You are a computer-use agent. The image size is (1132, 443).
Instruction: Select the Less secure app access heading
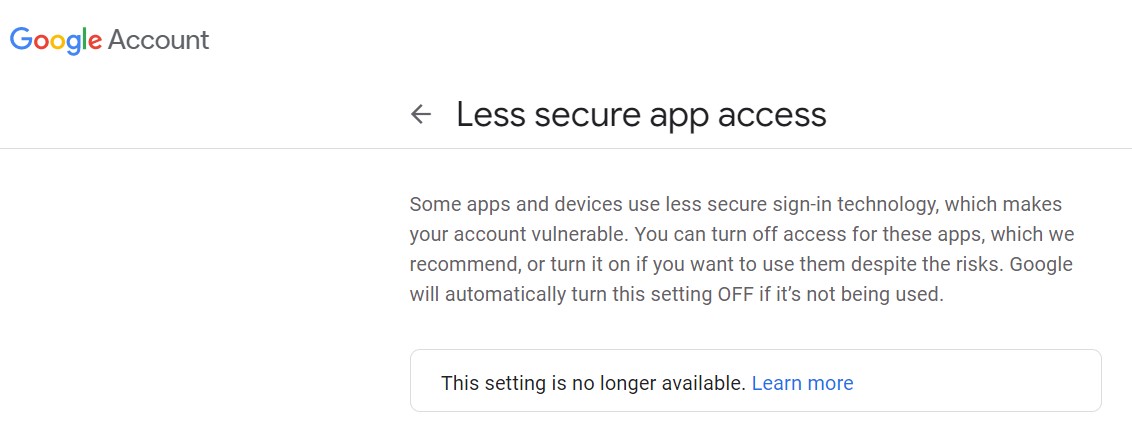pyautogui.click(x=641, y=115)
